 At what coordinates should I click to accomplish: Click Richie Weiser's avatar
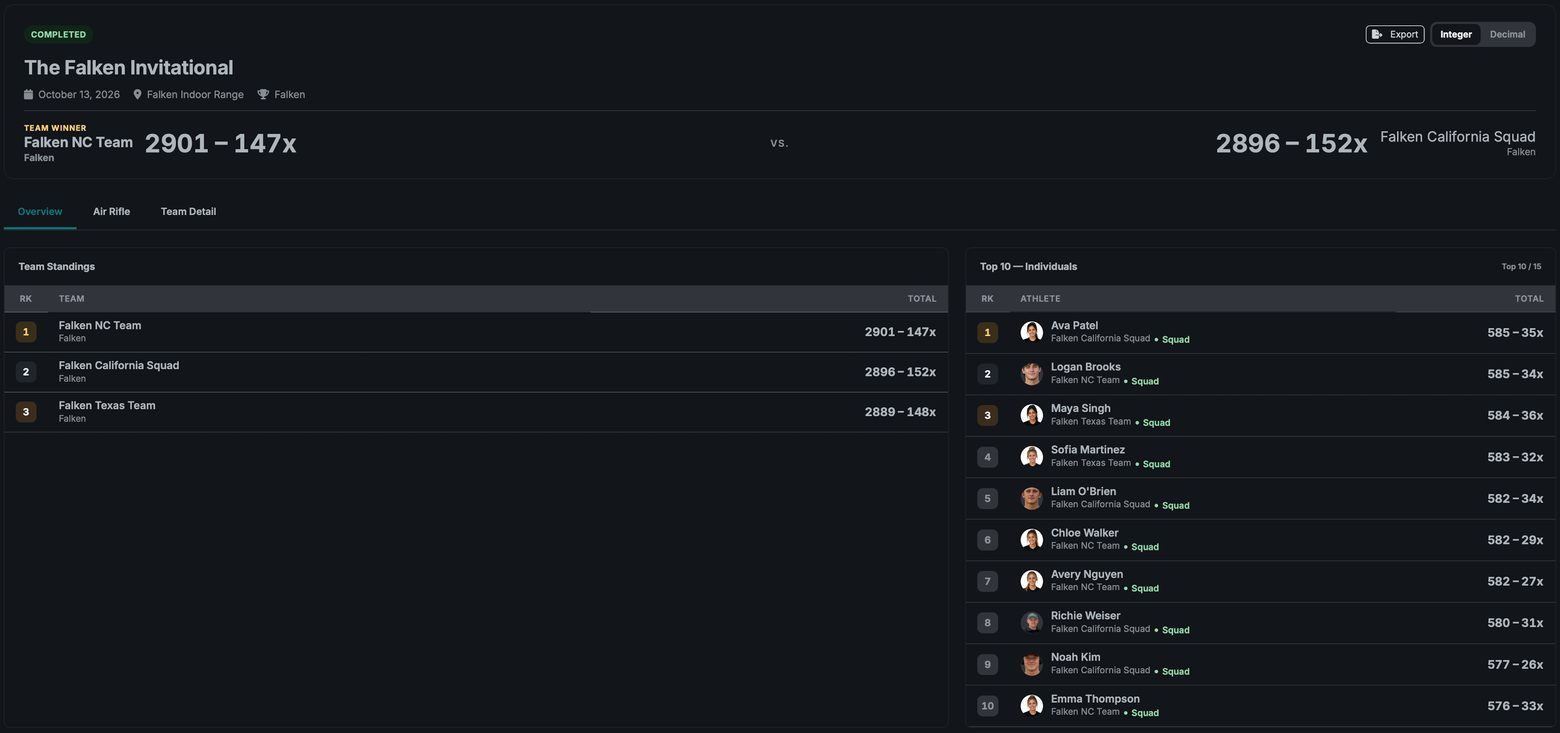(x=1031, y=623)
